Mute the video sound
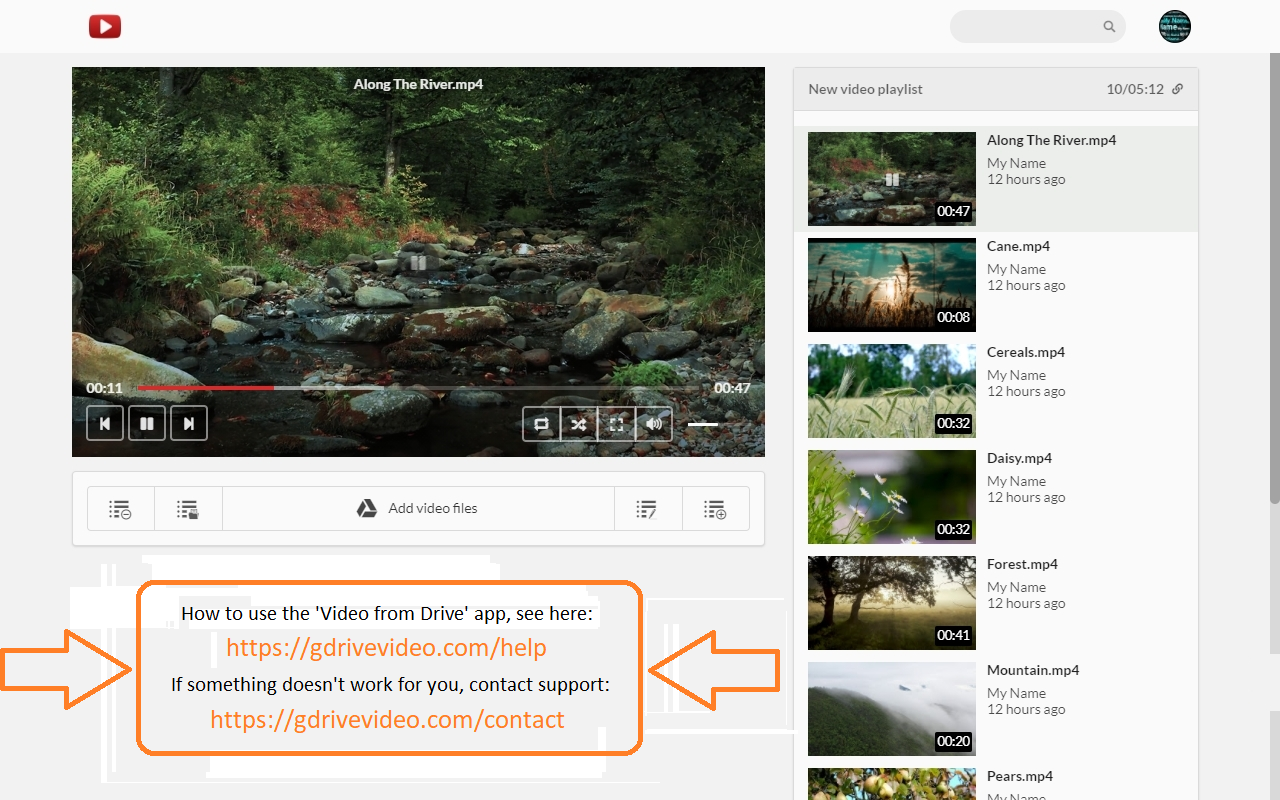 tap(654, 424)
